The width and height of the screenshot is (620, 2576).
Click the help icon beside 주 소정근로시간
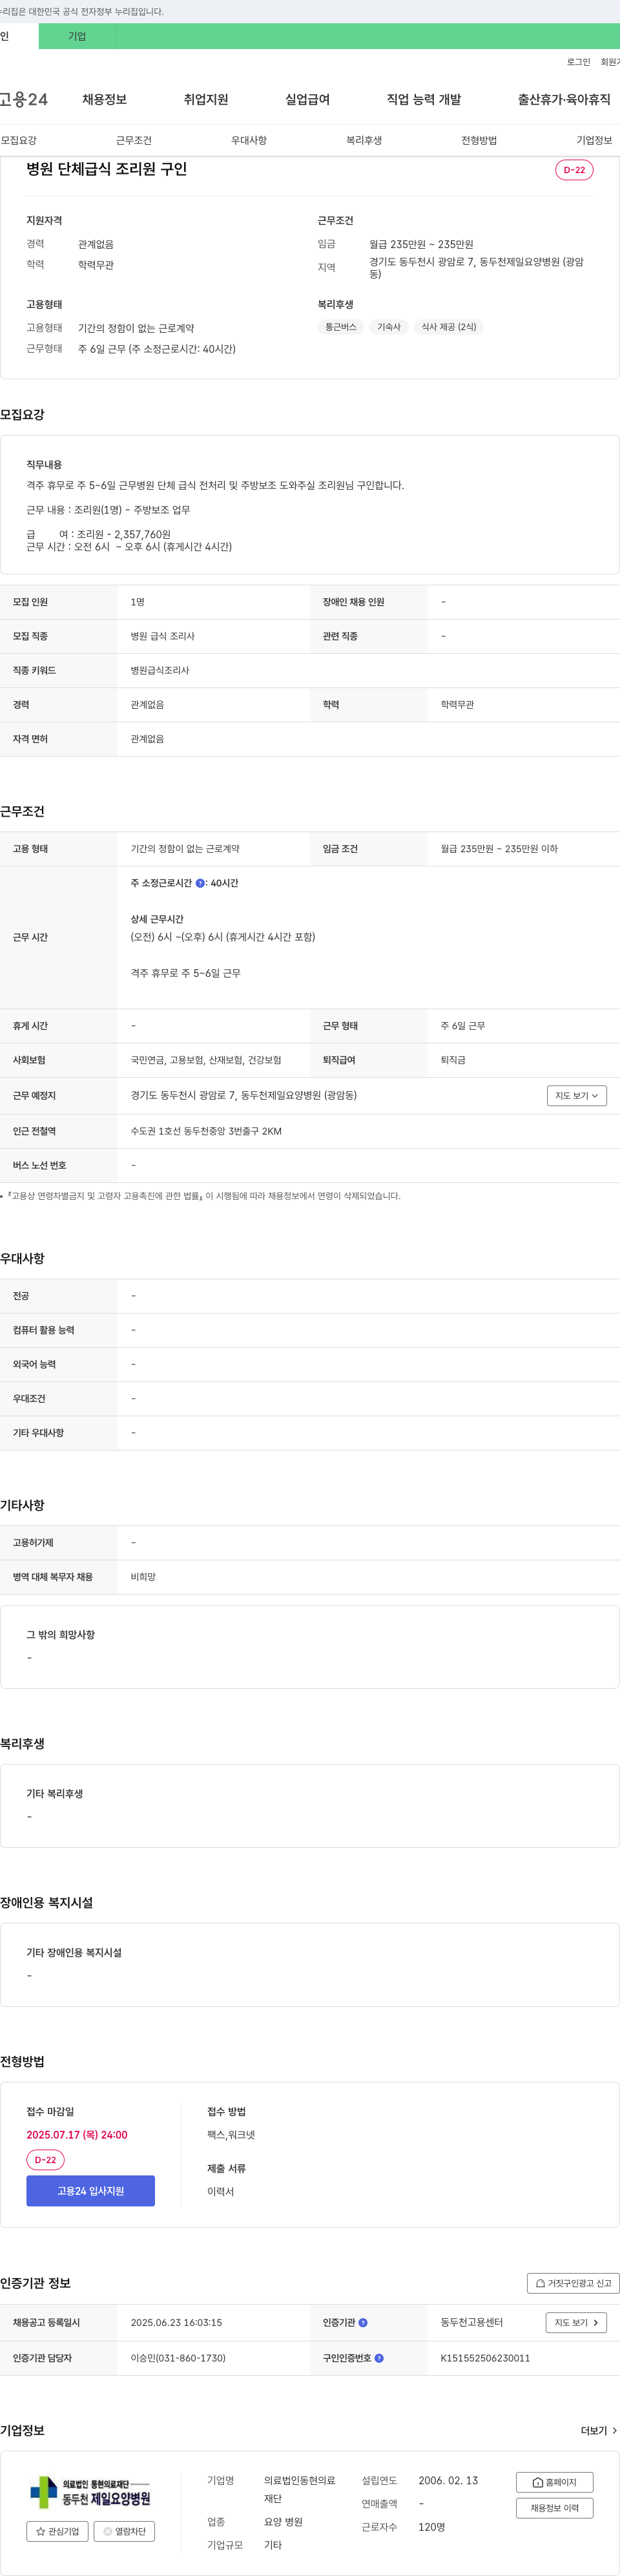[x=200, y=883]
